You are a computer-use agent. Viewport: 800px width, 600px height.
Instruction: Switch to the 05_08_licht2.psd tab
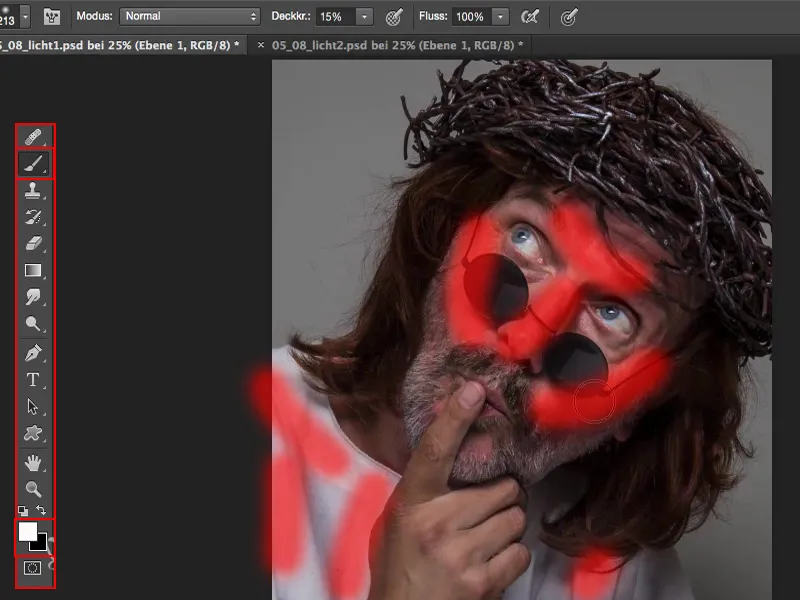[397, 45]
